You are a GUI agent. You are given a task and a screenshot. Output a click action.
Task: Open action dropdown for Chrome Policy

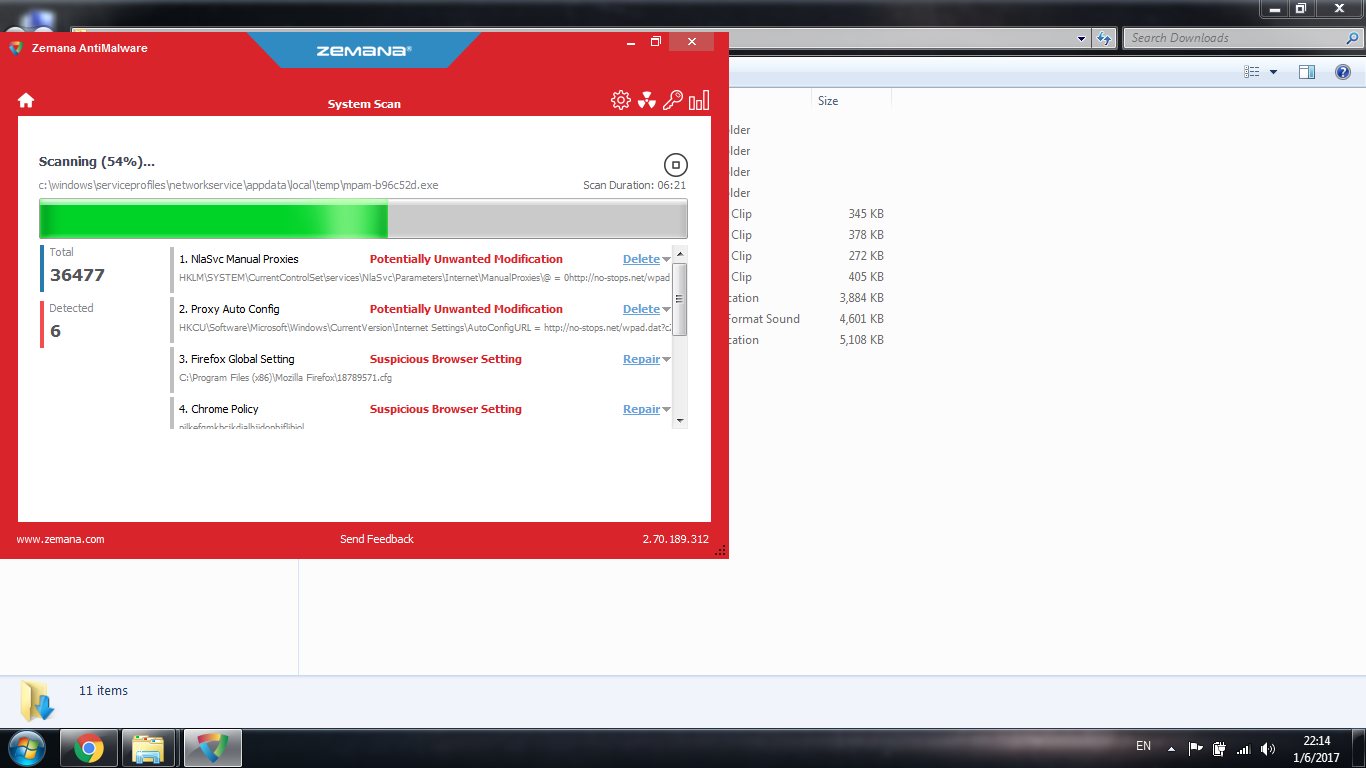pyautogui.click(x=667, y=410)
